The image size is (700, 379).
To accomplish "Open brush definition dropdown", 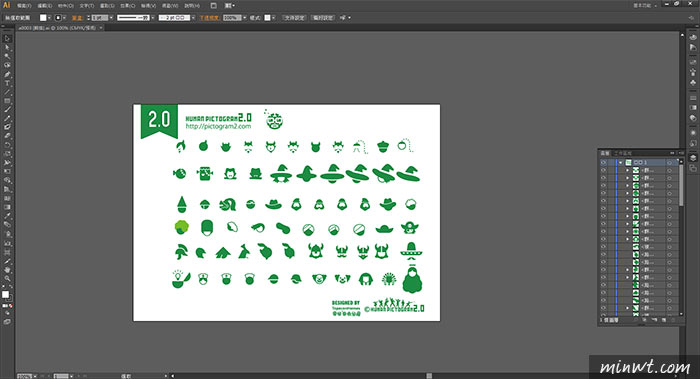I will (193, 18).
